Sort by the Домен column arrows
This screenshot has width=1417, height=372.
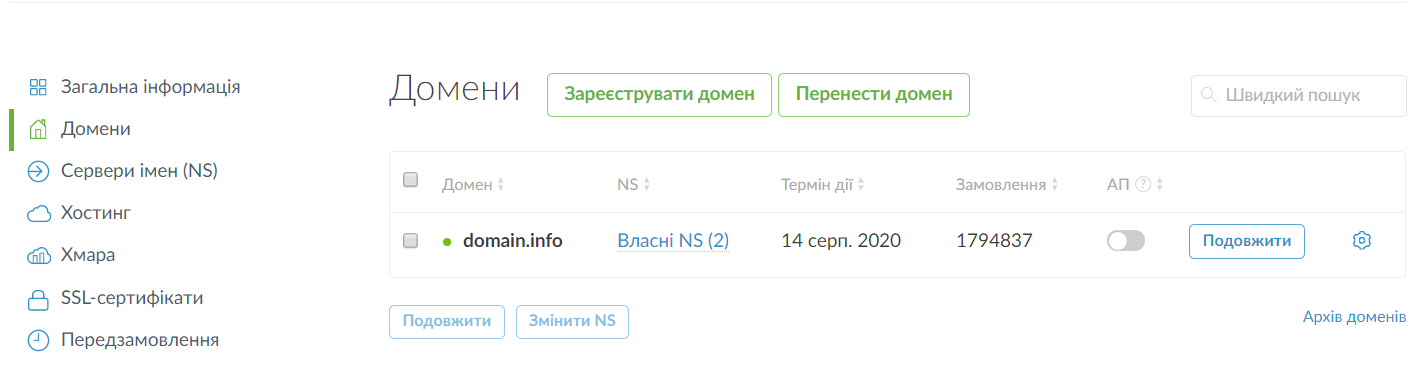click(x=501, y=185)
